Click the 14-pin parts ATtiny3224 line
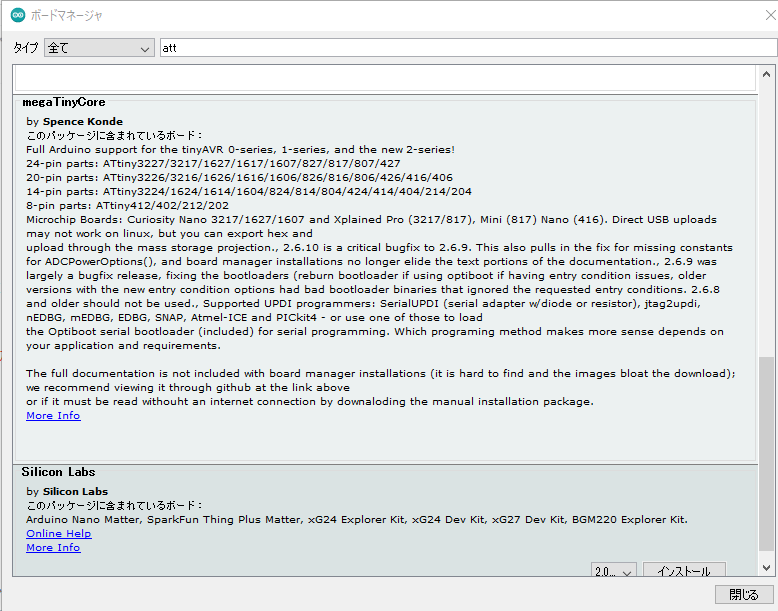This screenshot has width=778, height=611. pyautogui.click(x=249, y=192)
